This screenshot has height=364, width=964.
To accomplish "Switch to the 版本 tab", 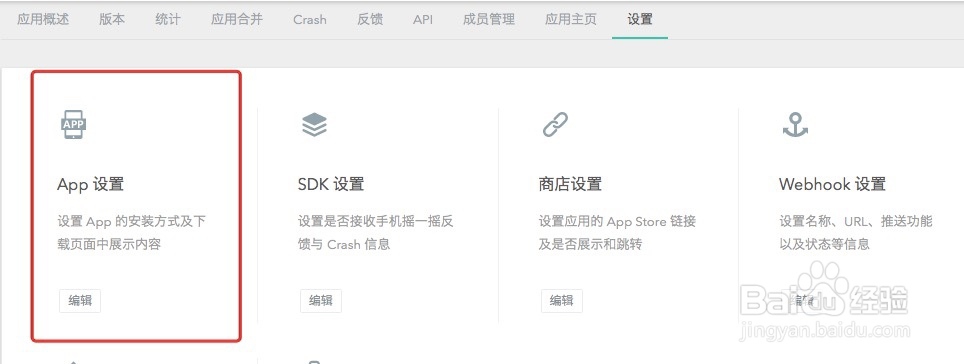I will pyautogui.click(x=112, y=20).
